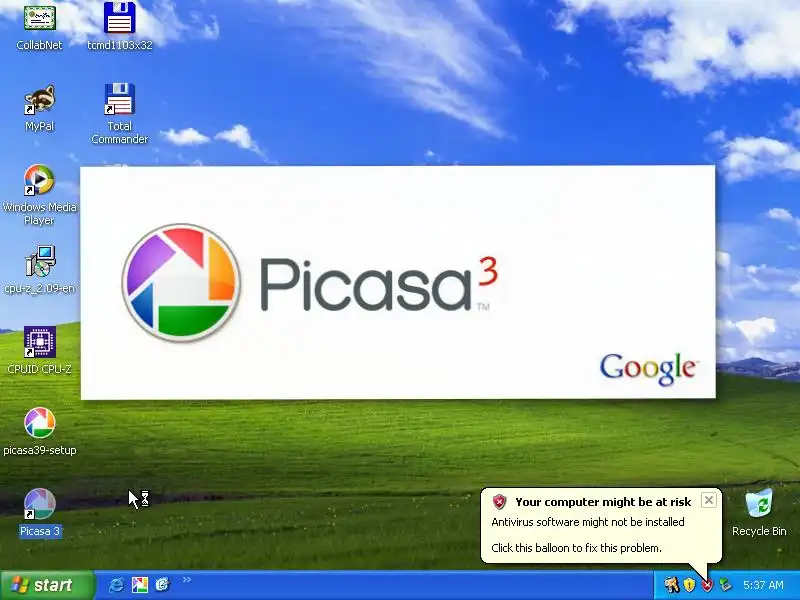The image size is (800, 600).
Task: Click the 5:37 AM taskbar clock
Action: (x=763, y=585)
